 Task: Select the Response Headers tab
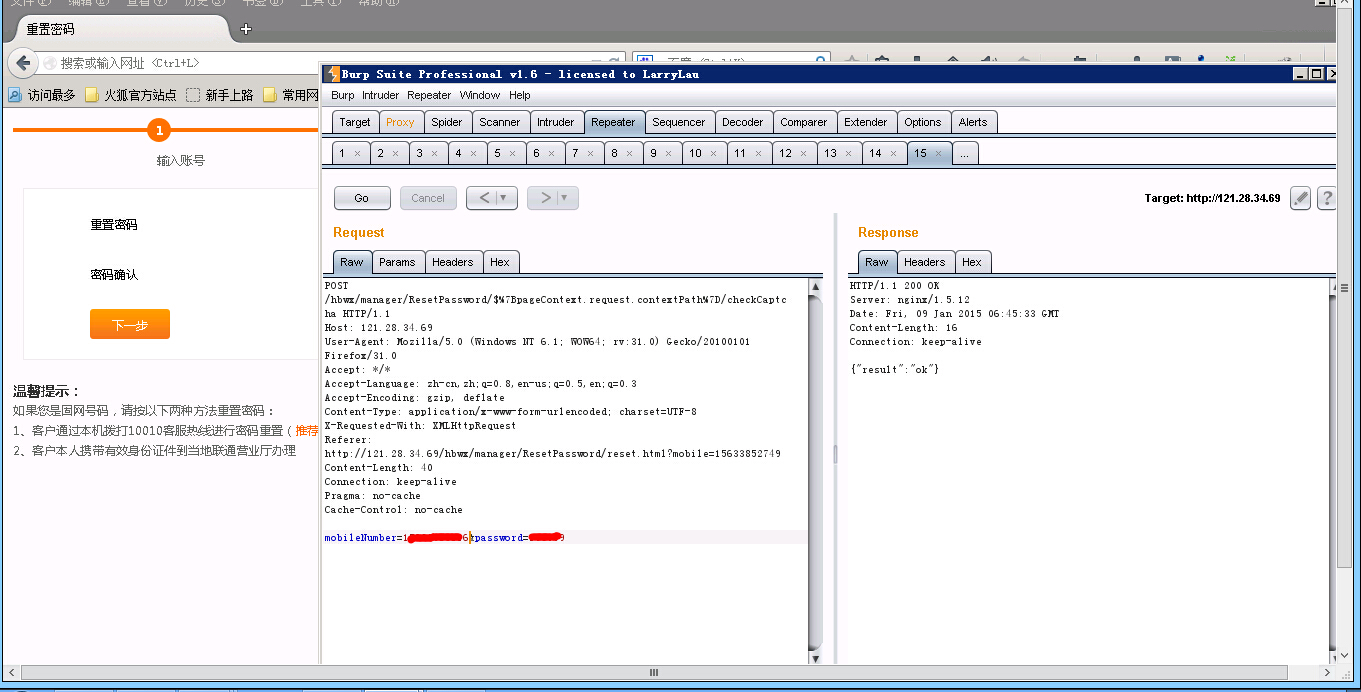(925, 262)
